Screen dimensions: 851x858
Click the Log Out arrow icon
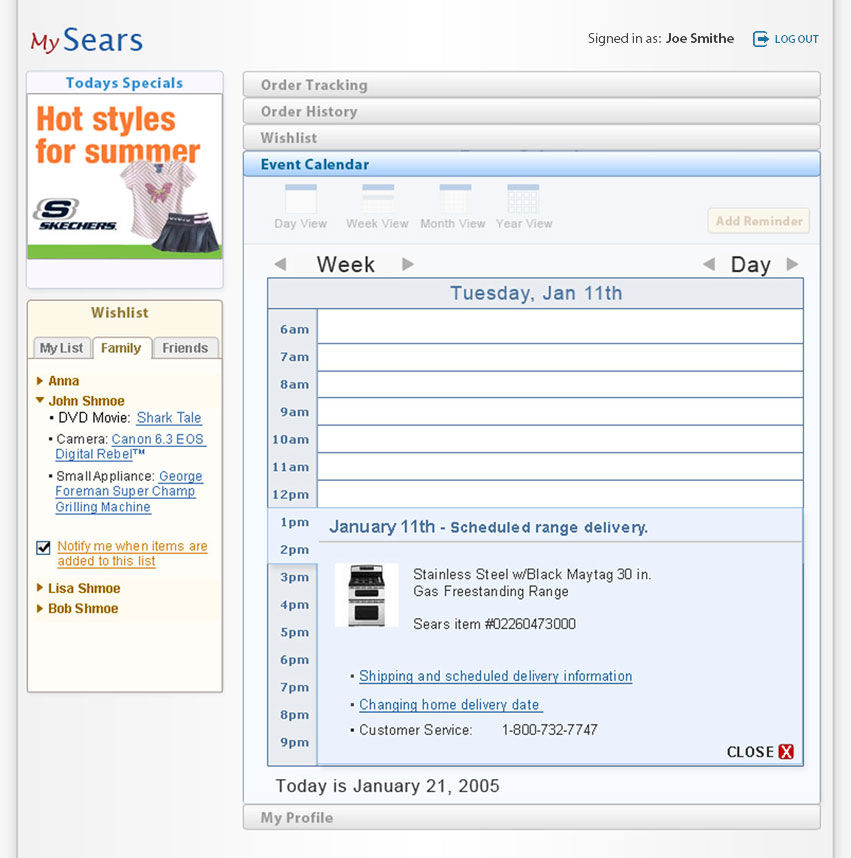[x=759, y=39]
